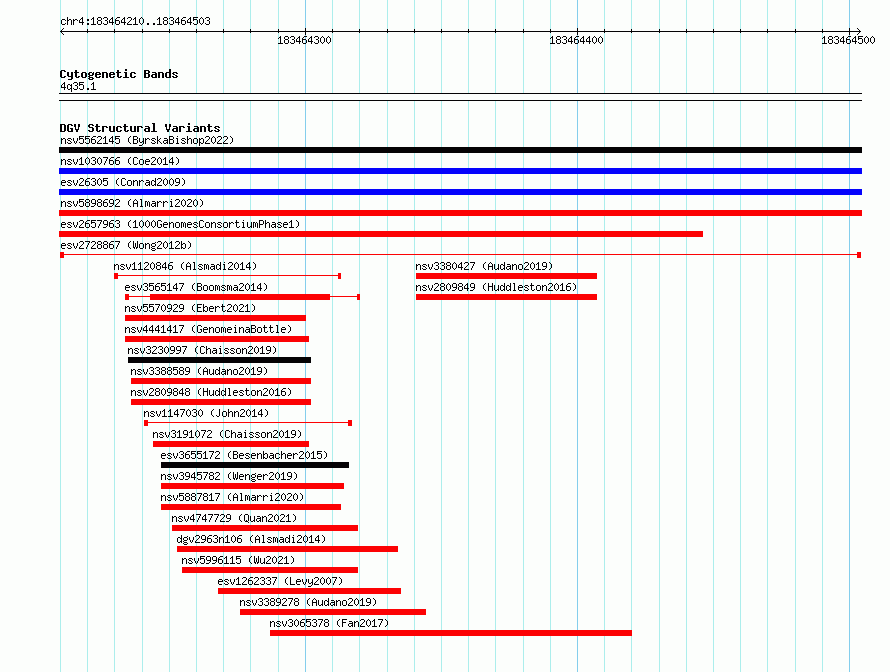The image size is (890, 672).
Task: Click the 183464300 ruler position label
Action: pos(304,40)
